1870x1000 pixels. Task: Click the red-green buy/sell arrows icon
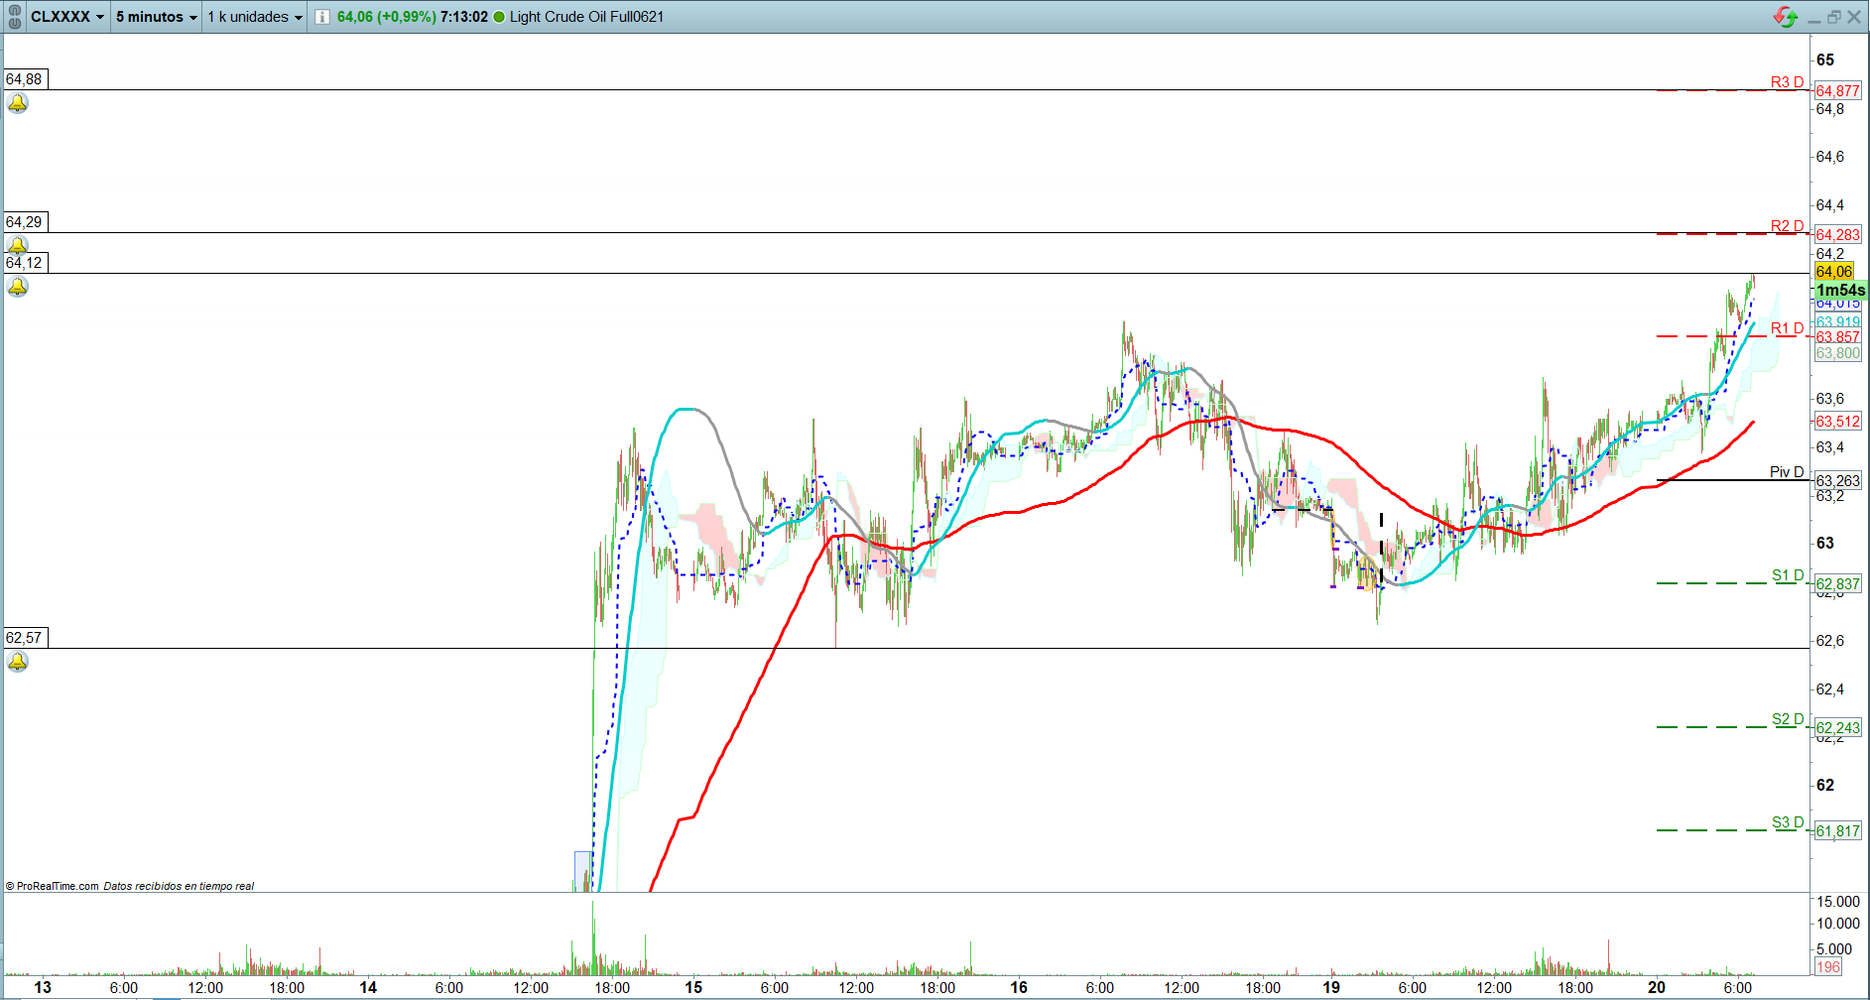pyautogui.click(x=1785, y=17)
